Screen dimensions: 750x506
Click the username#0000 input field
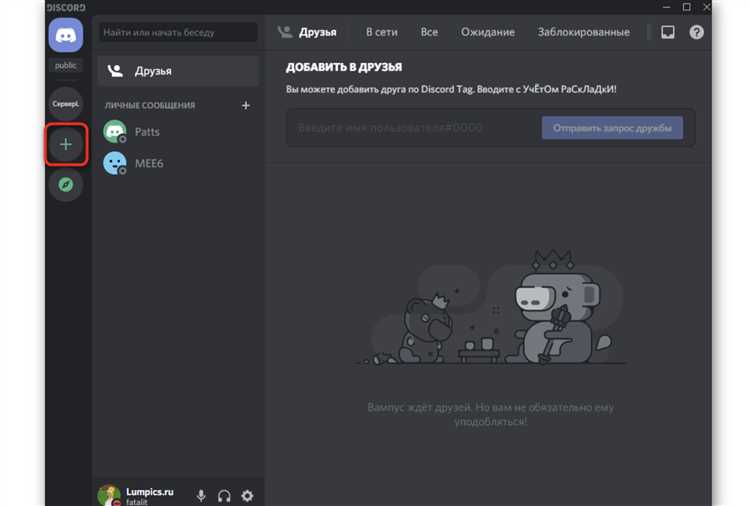point(414,128)
